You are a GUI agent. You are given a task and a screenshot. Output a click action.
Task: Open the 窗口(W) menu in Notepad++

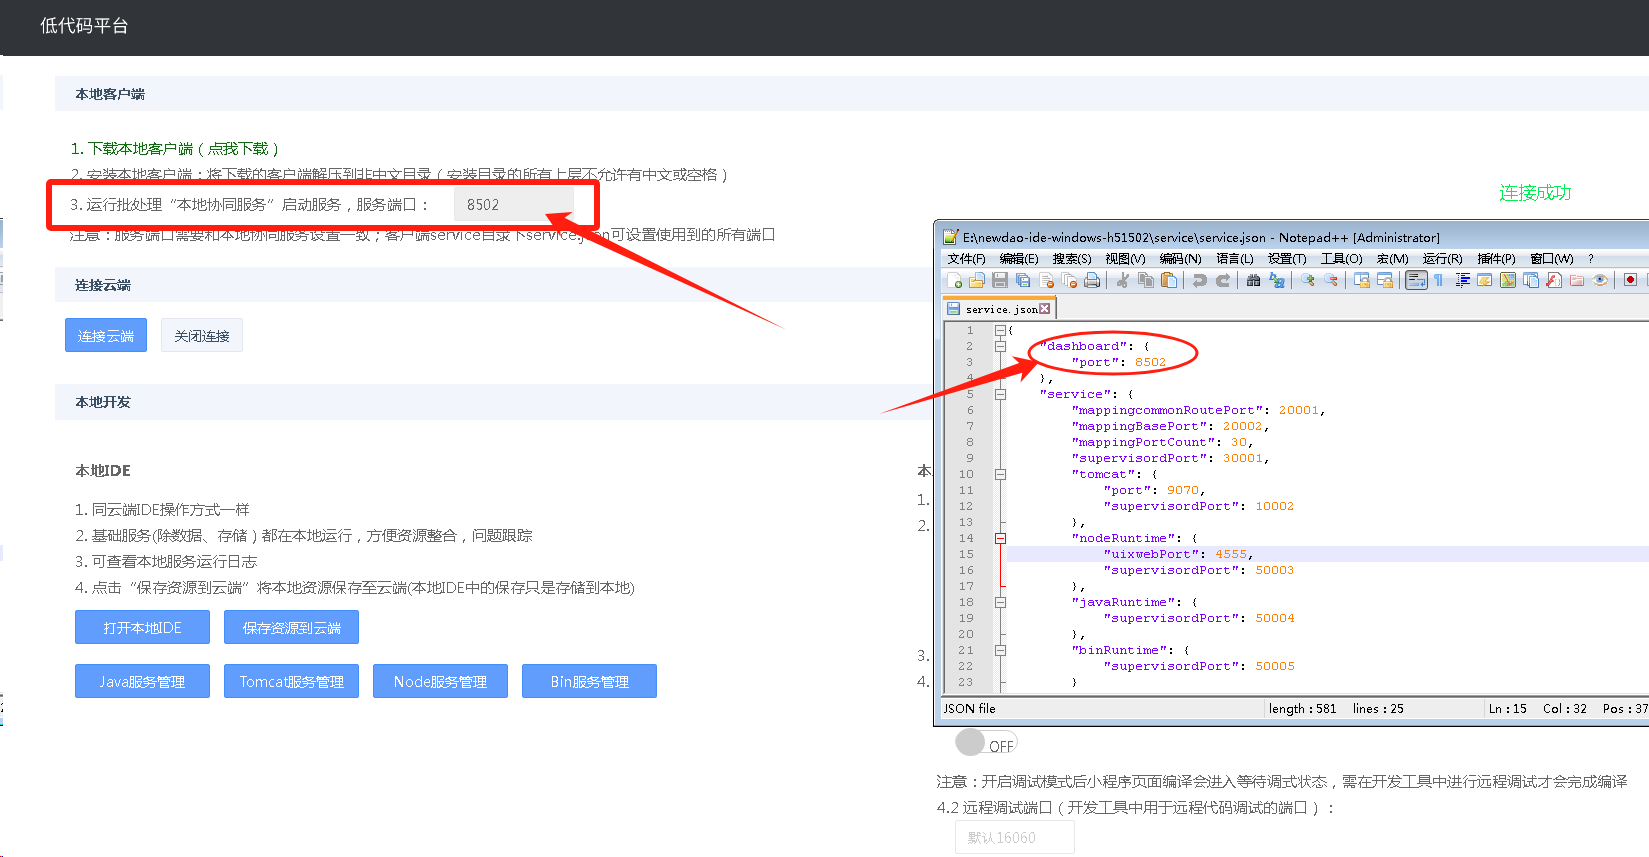(1551, 258)
